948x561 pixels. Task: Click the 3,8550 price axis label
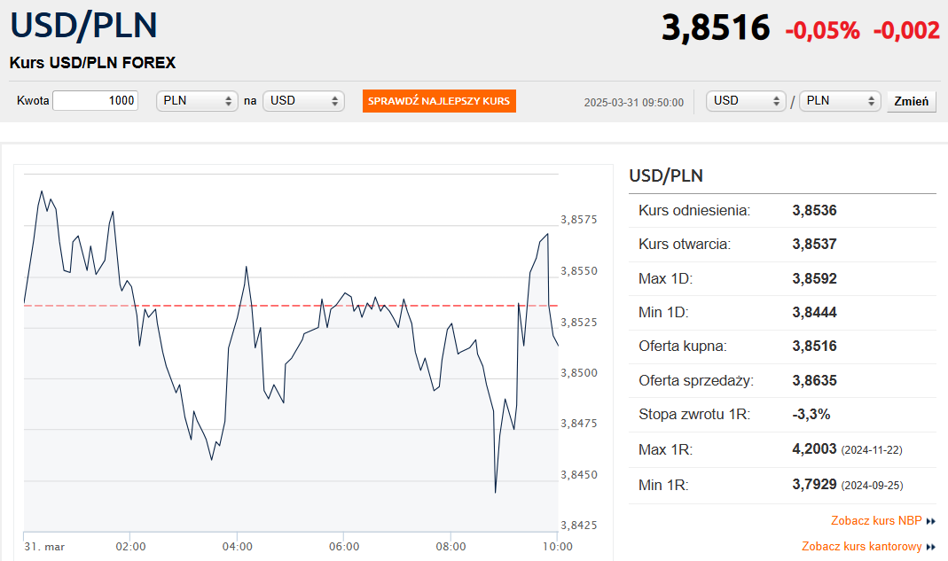[x=579, y=271]
